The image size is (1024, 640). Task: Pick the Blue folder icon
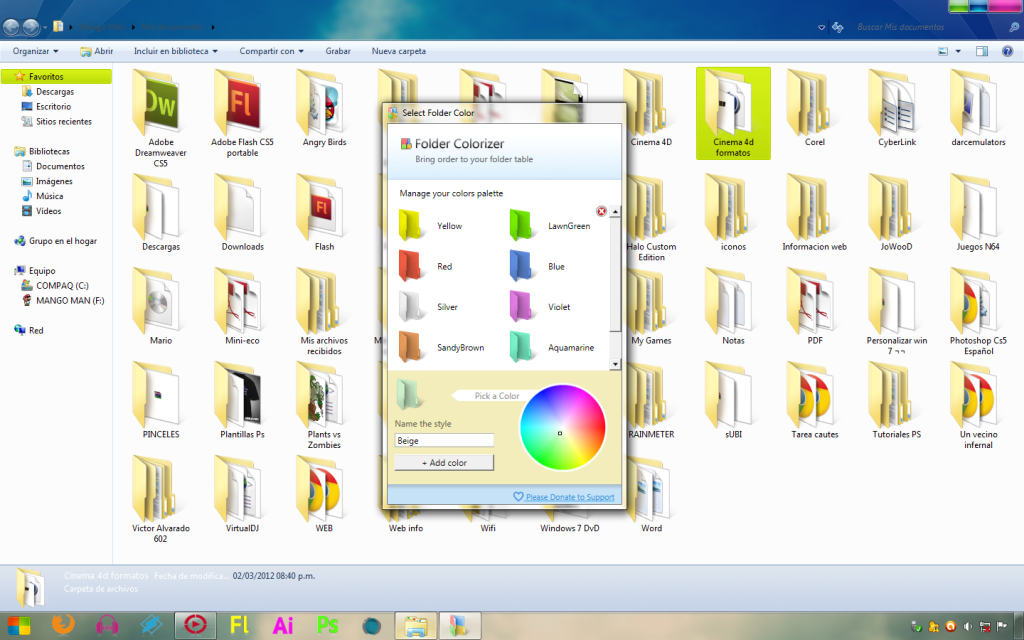click(x=520, y=266)
